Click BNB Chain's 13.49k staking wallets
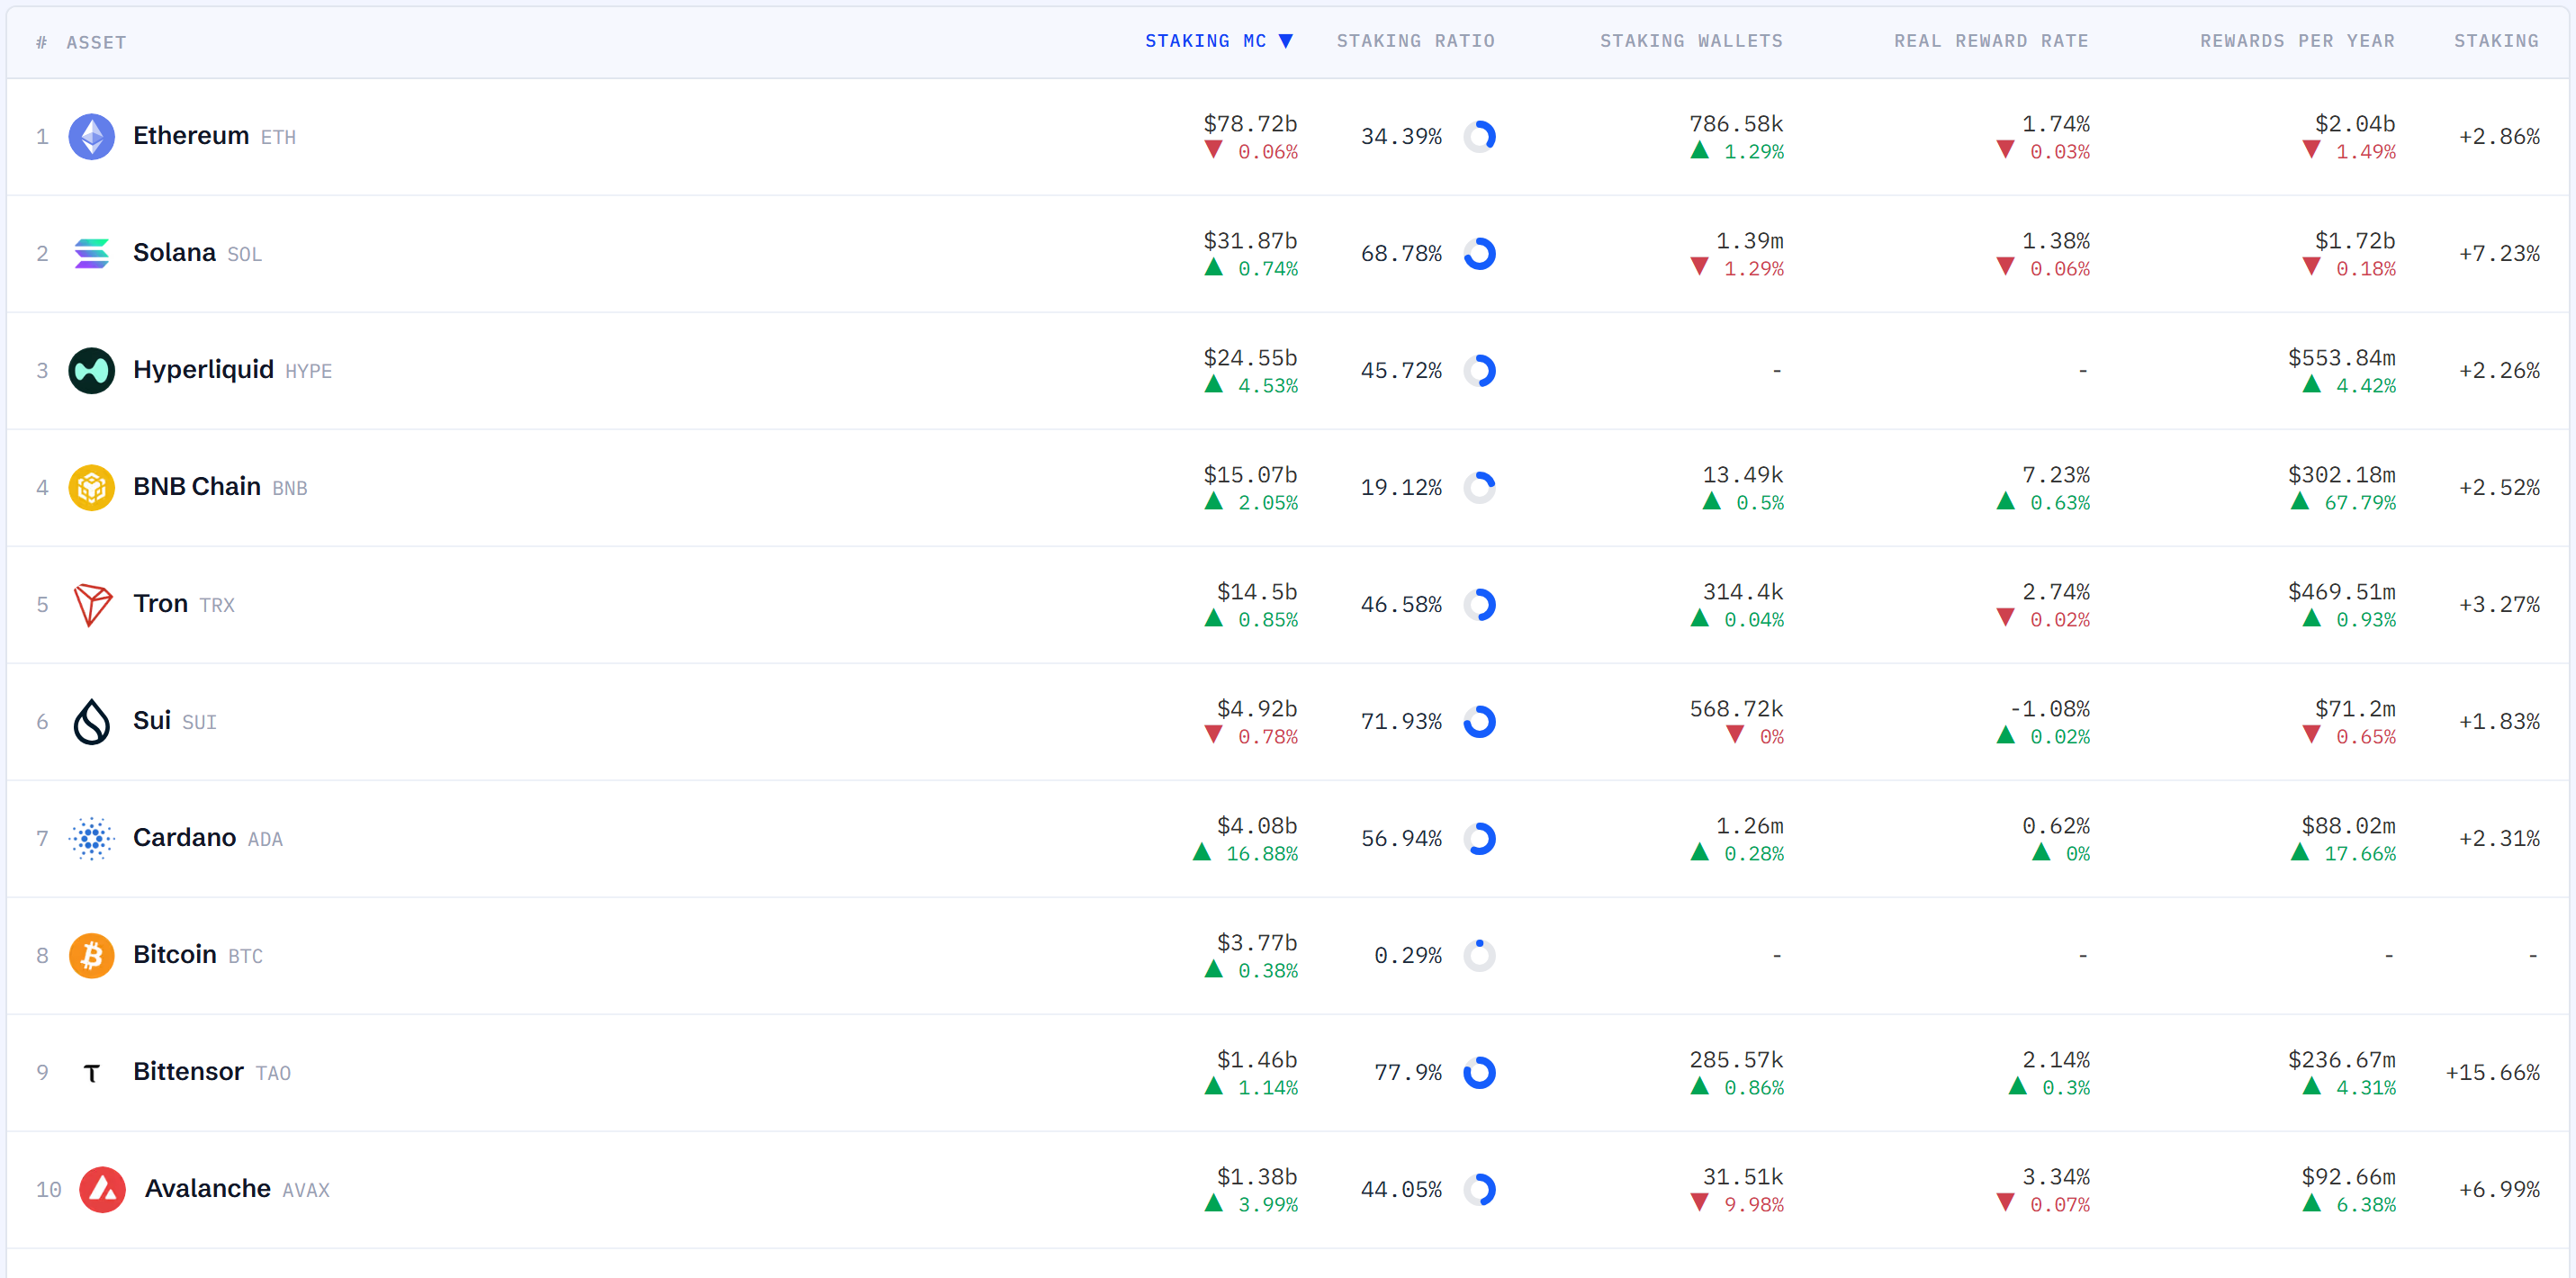This screenshot has width=2576, height=1278. click(1743, 475)
